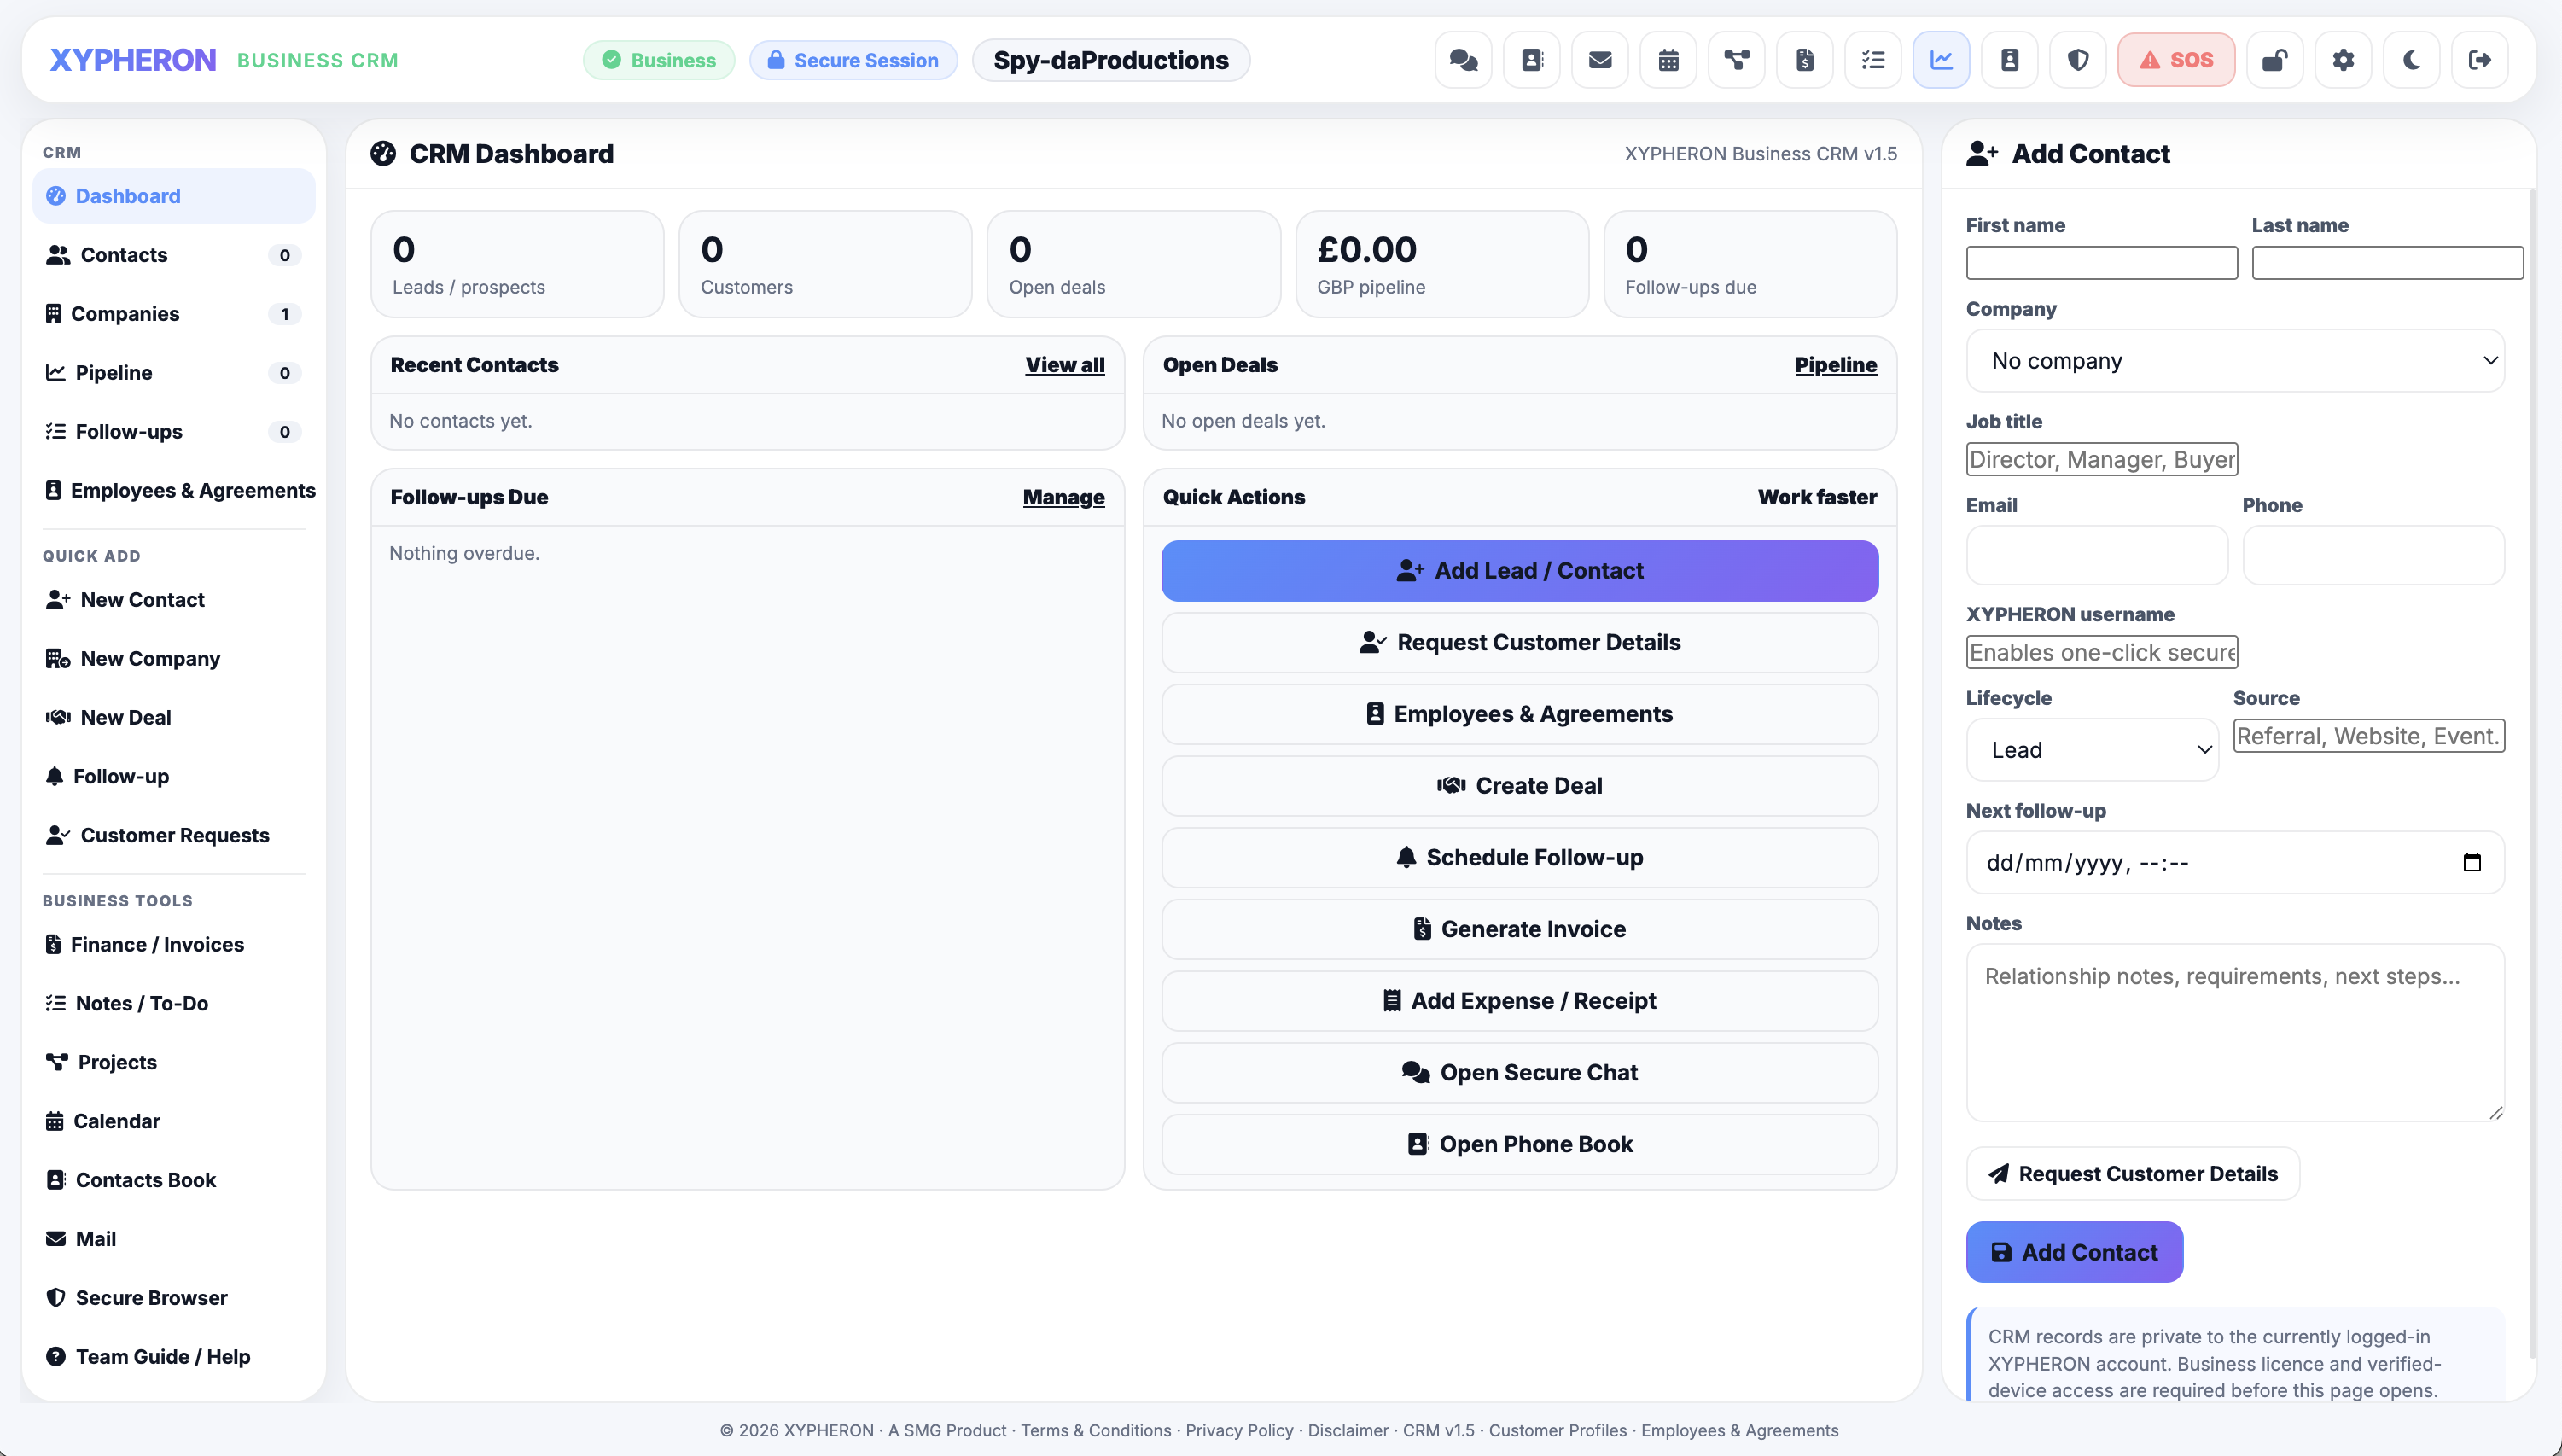Open Contacts in the CRM sidebar
Viewport: 2562px width, 1456px height.
[x=174, y=255]
